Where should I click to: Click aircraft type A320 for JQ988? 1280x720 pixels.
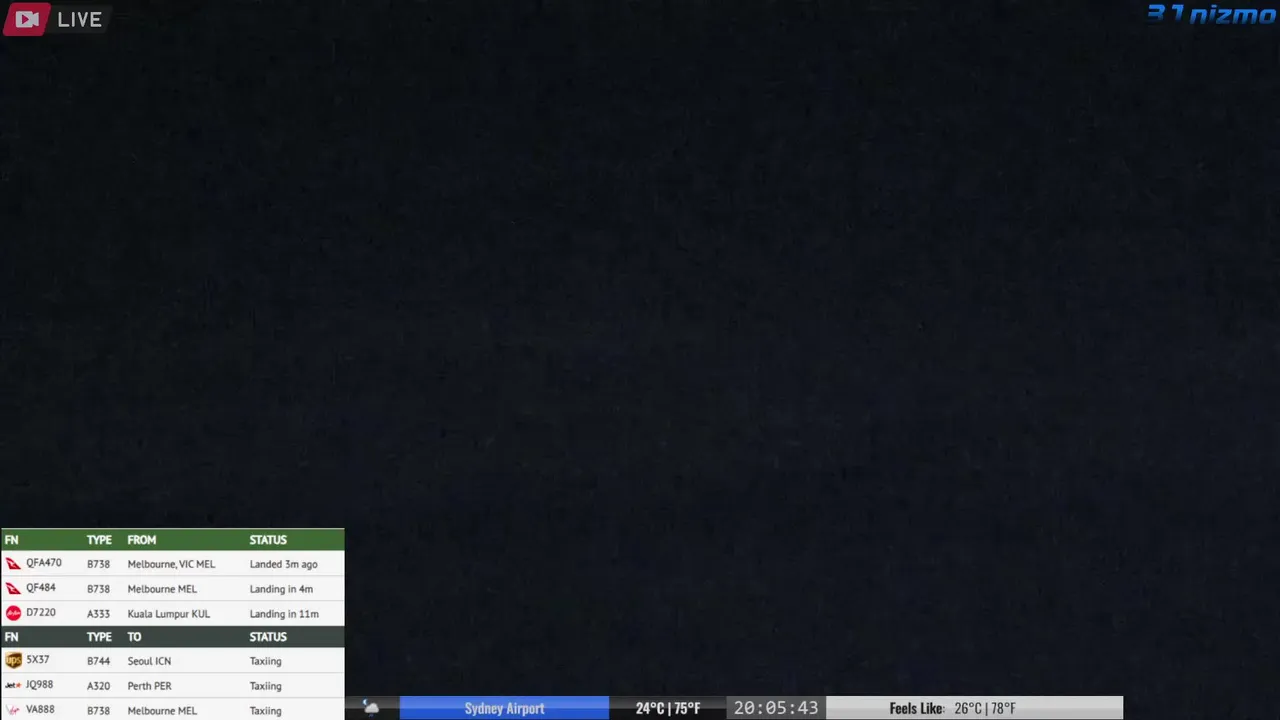(x=98, y=686)
